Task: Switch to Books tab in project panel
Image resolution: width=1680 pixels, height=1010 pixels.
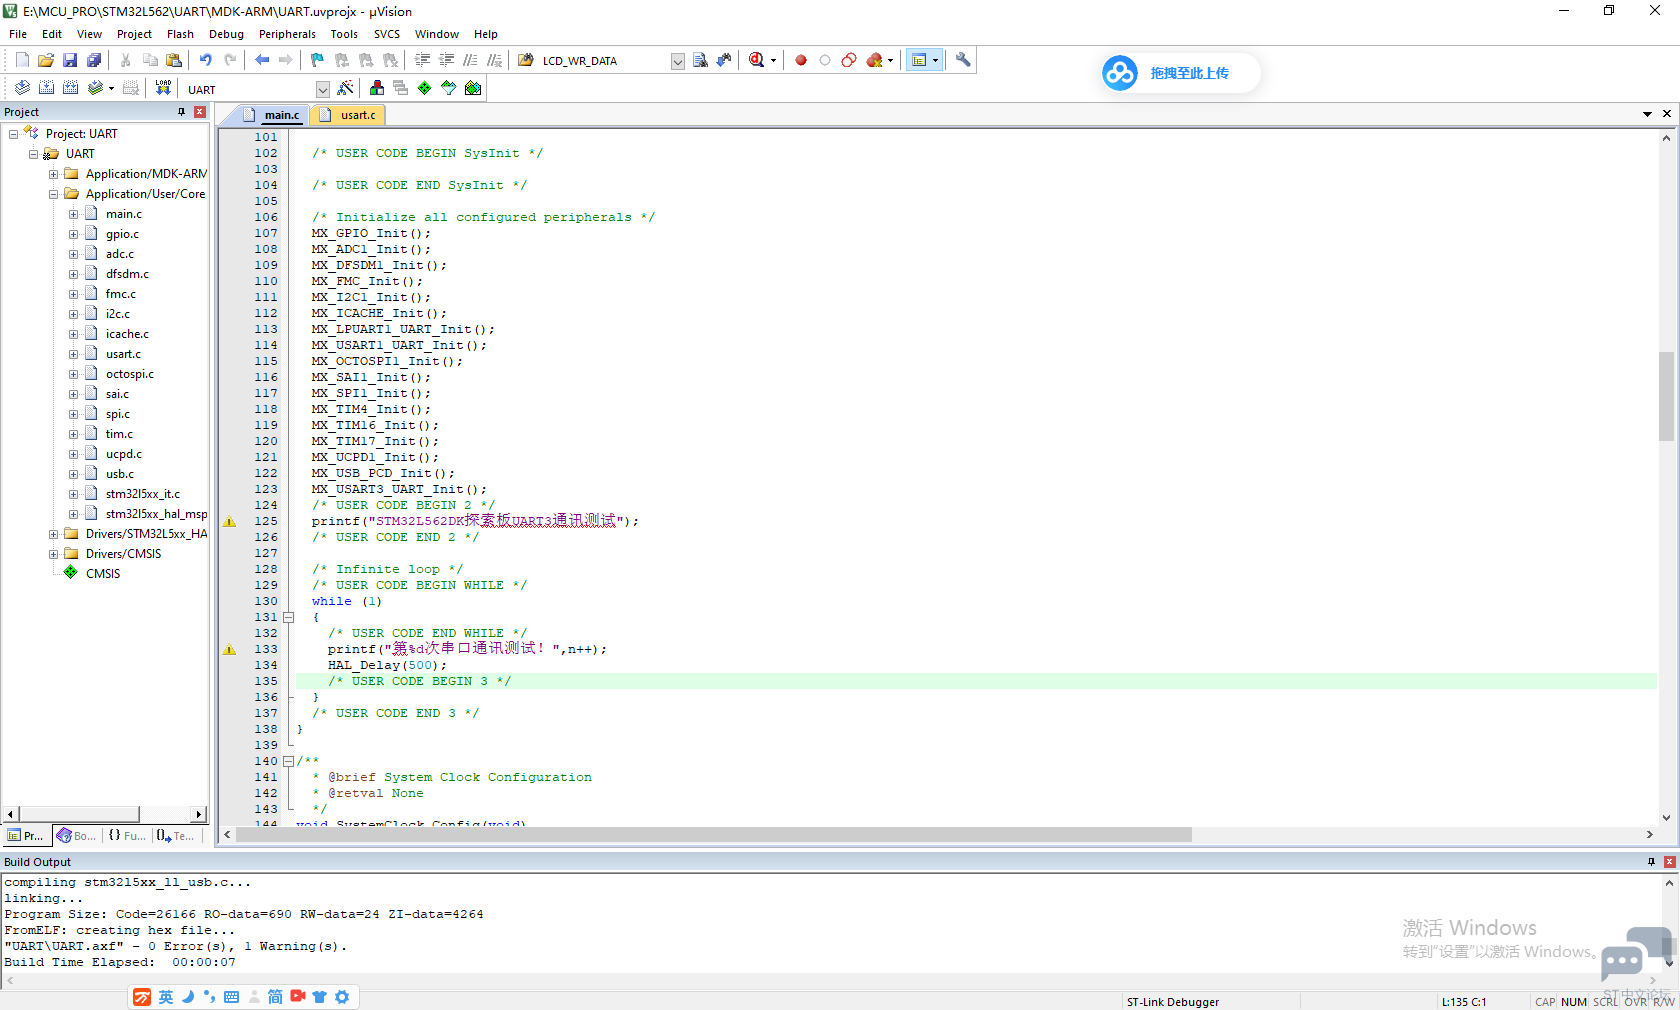Action: (76, 836)
